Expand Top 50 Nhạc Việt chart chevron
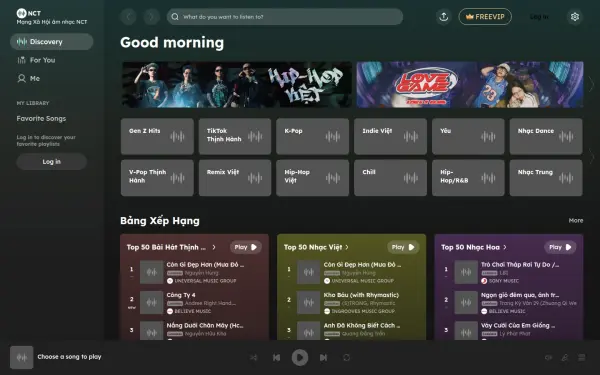This screenshot has height=375, width=600. [x=347, y=247]
